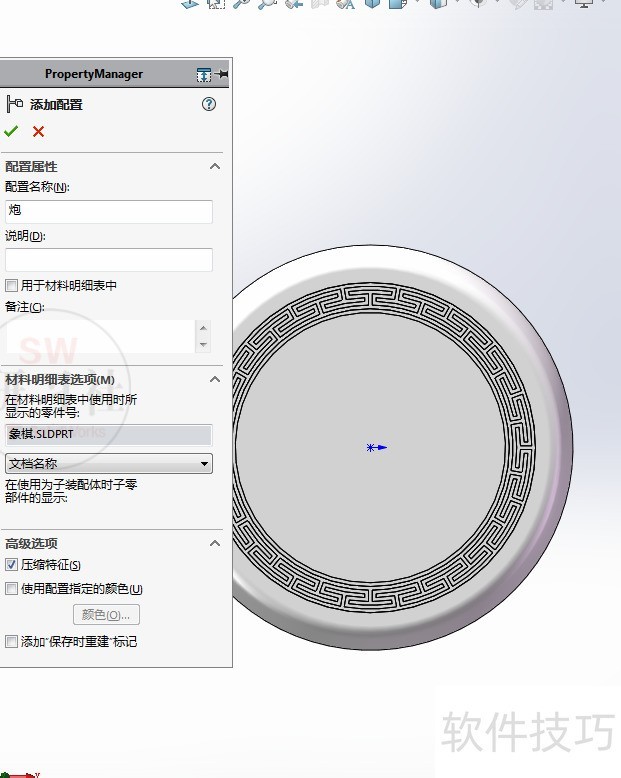The width and height of the screenshot is (621, 778).
Task: Uncheck the 压缩特征 checkbox
Action: point(11,565)
